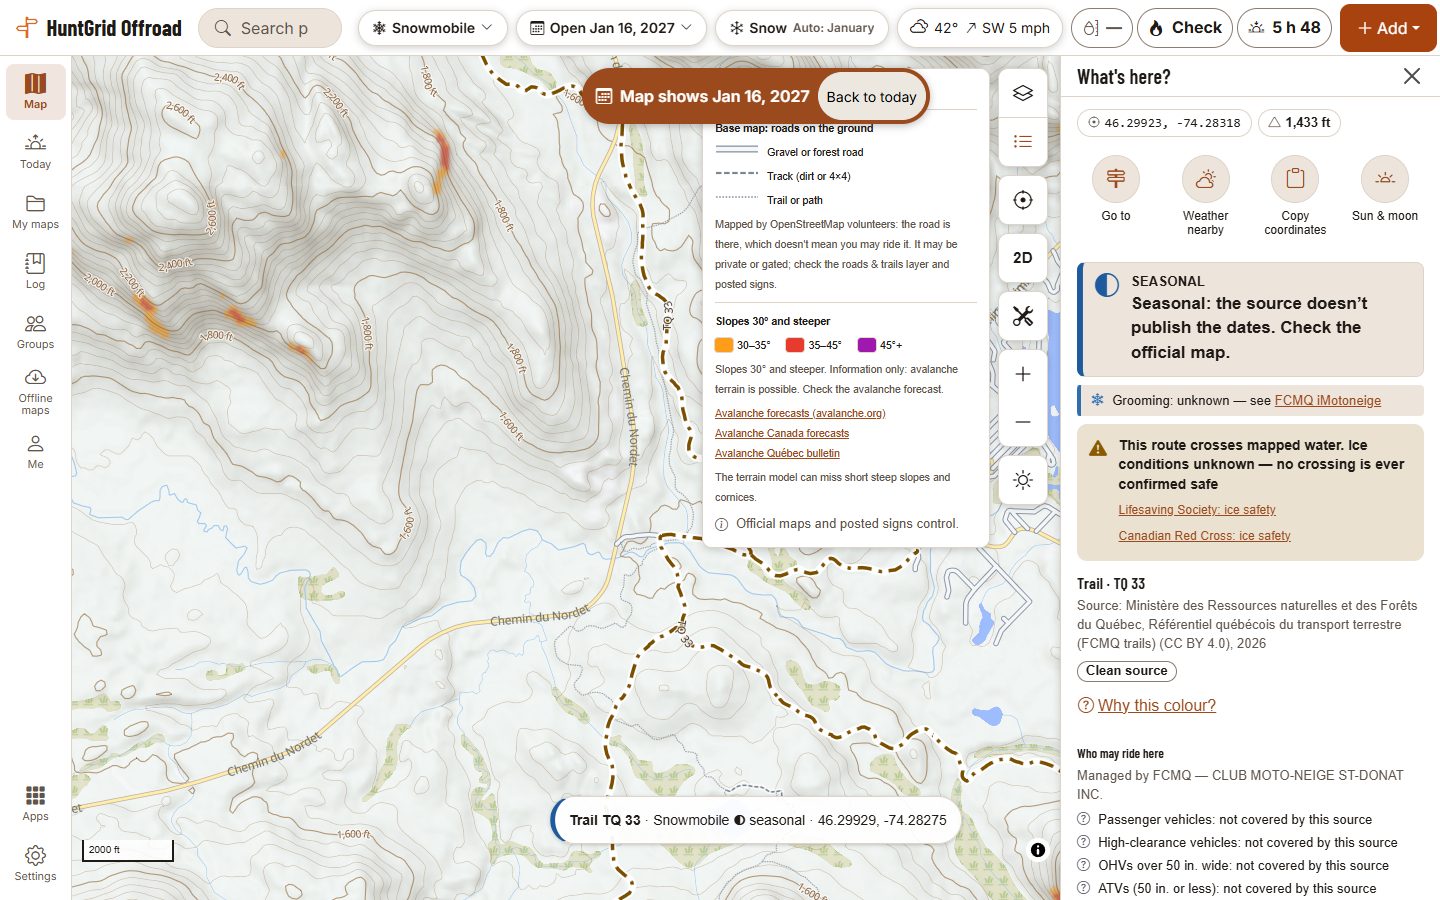Open map attribution info icon
The height and width of the screenshot is (900, 1440).
click(x=1038, y=850)
